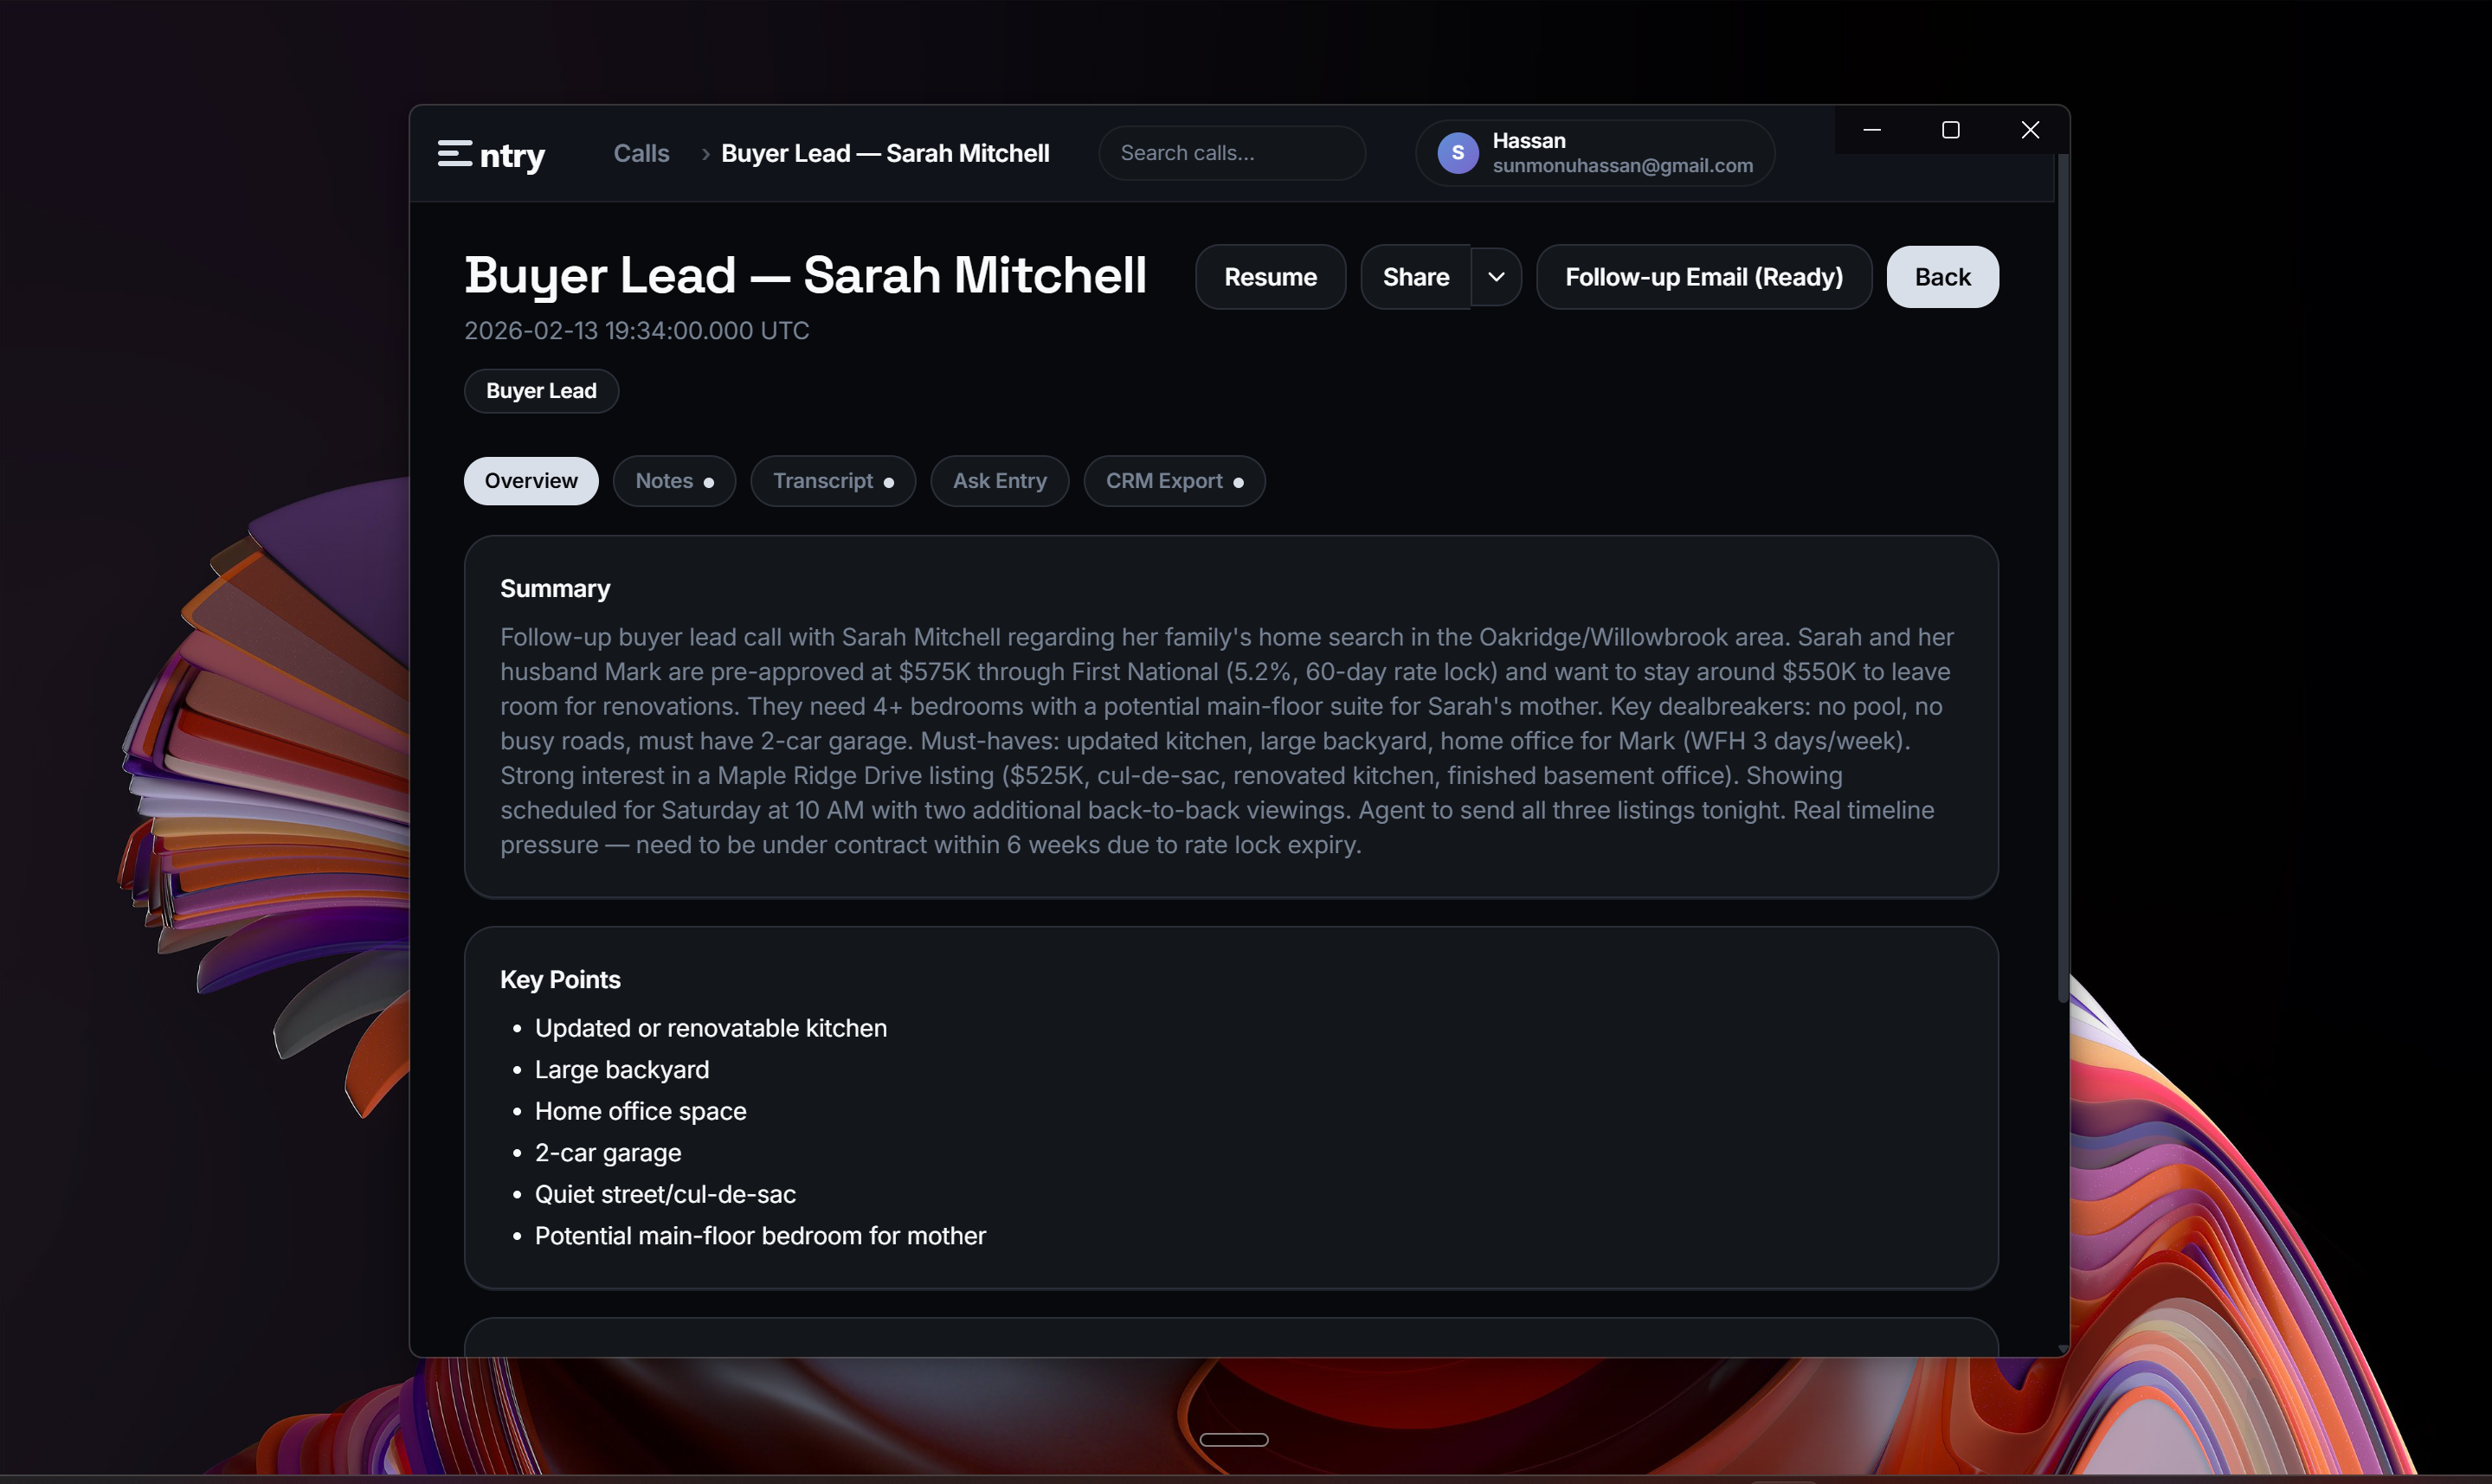Image resolution: width=2492 pixels, height=1484 pixels.
Task: Open Calls via the breadcrumb link
Action: pos(641,153)
